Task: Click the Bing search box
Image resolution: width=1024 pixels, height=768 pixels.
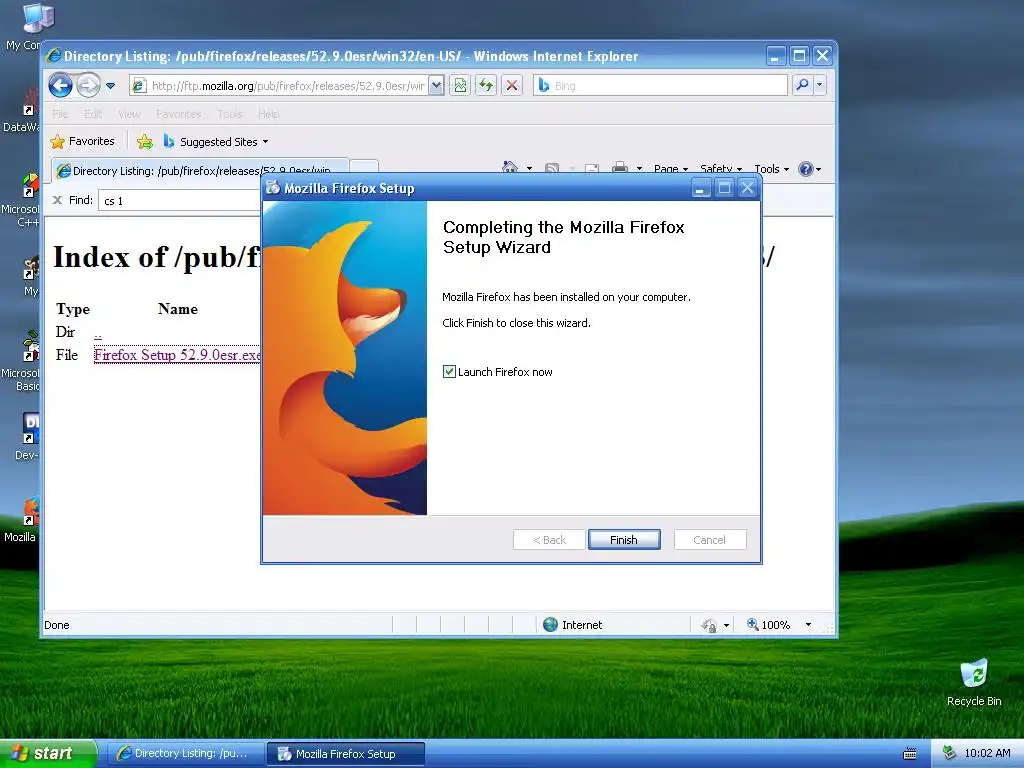Action: pyautogui.click(x=660, y=86)
